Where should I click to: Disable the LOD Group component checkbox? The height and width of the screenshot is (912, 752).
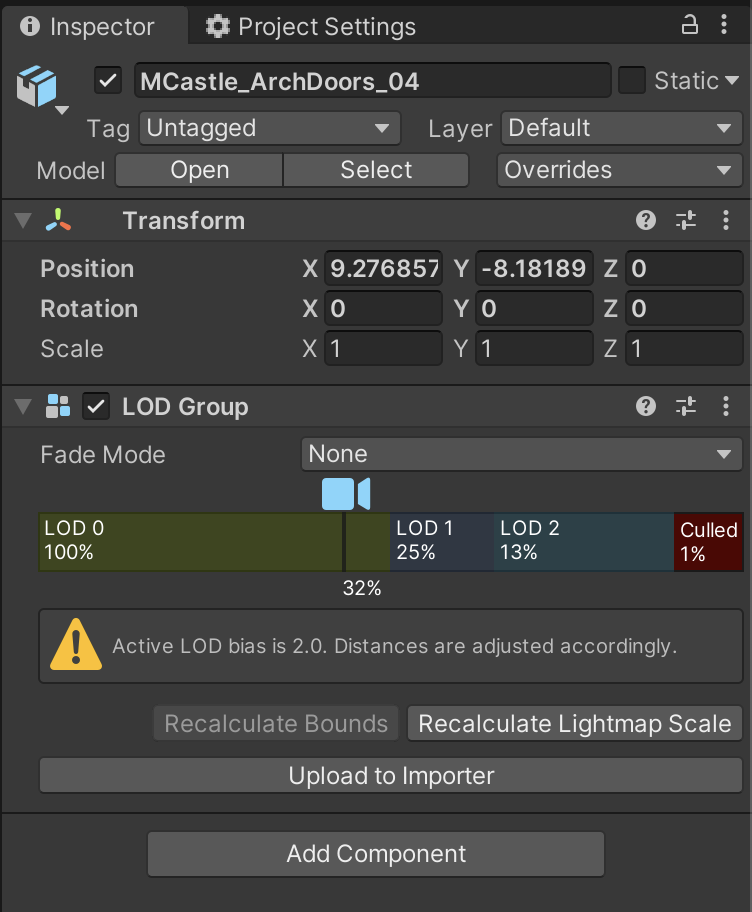click(97, 406)
